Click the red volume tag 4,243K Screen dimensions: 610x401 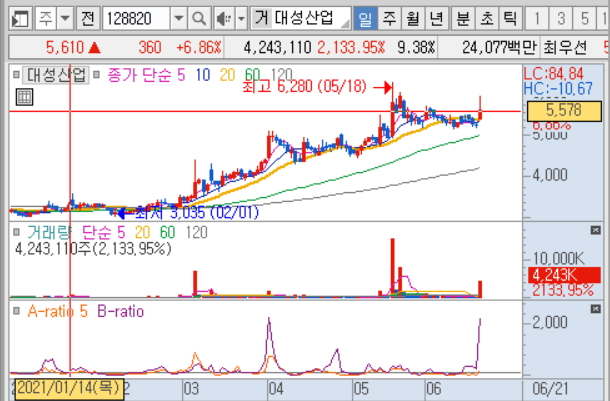pyautogui.click(x=564, y=275)
